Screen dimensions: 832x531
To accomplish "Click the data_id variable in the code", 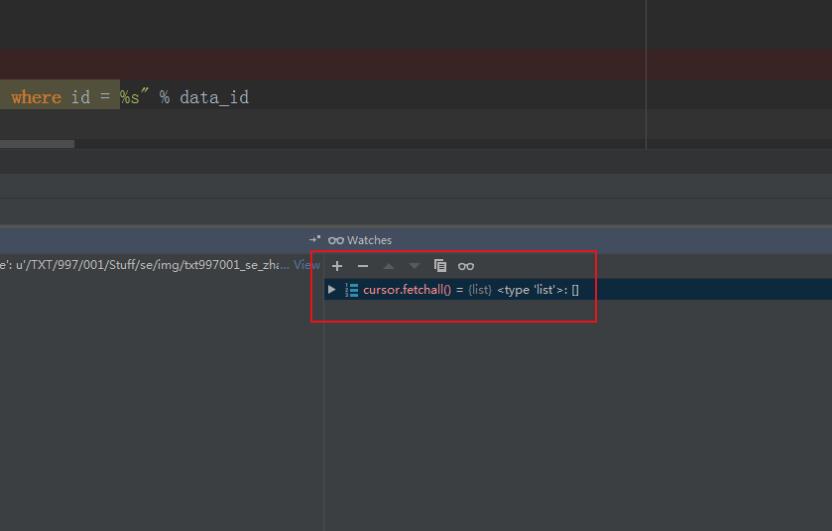I will pyautogui.click(x=214, y=97).
